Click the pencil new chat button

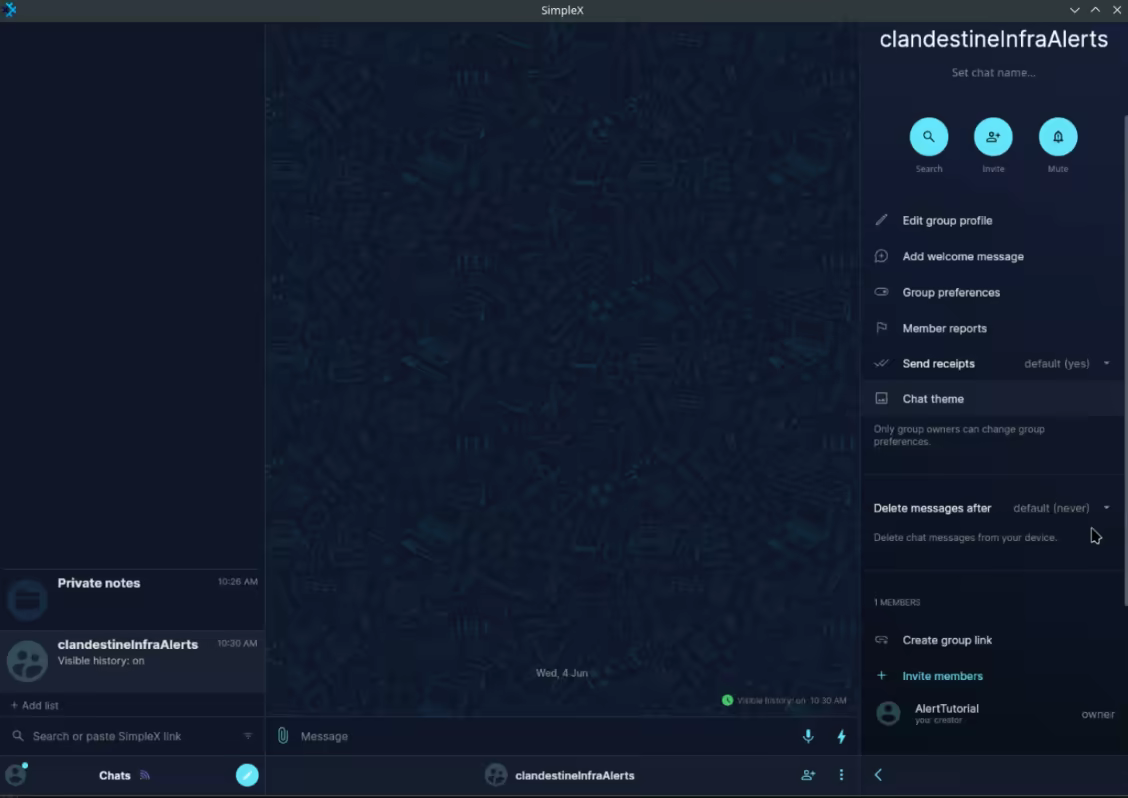[247, 775]
